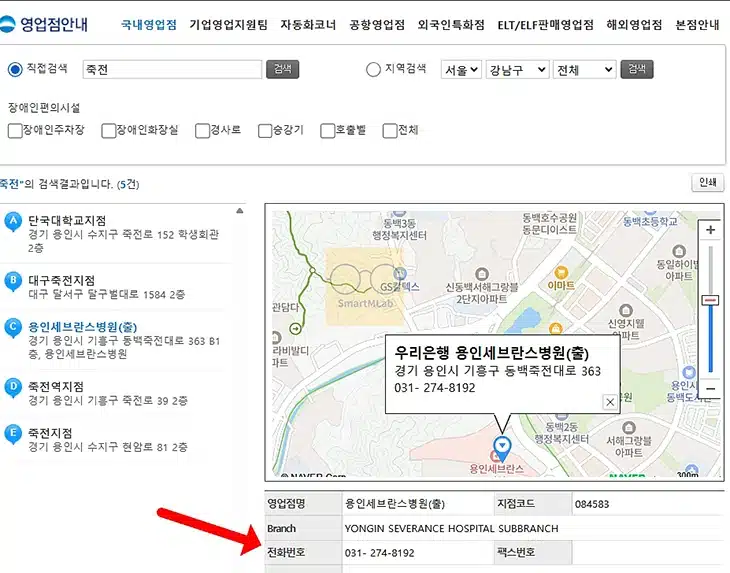Viewport: 730px width, 573px height.
Task: Check the 장애인화장실 checkbox
Action: coord(108,131)
